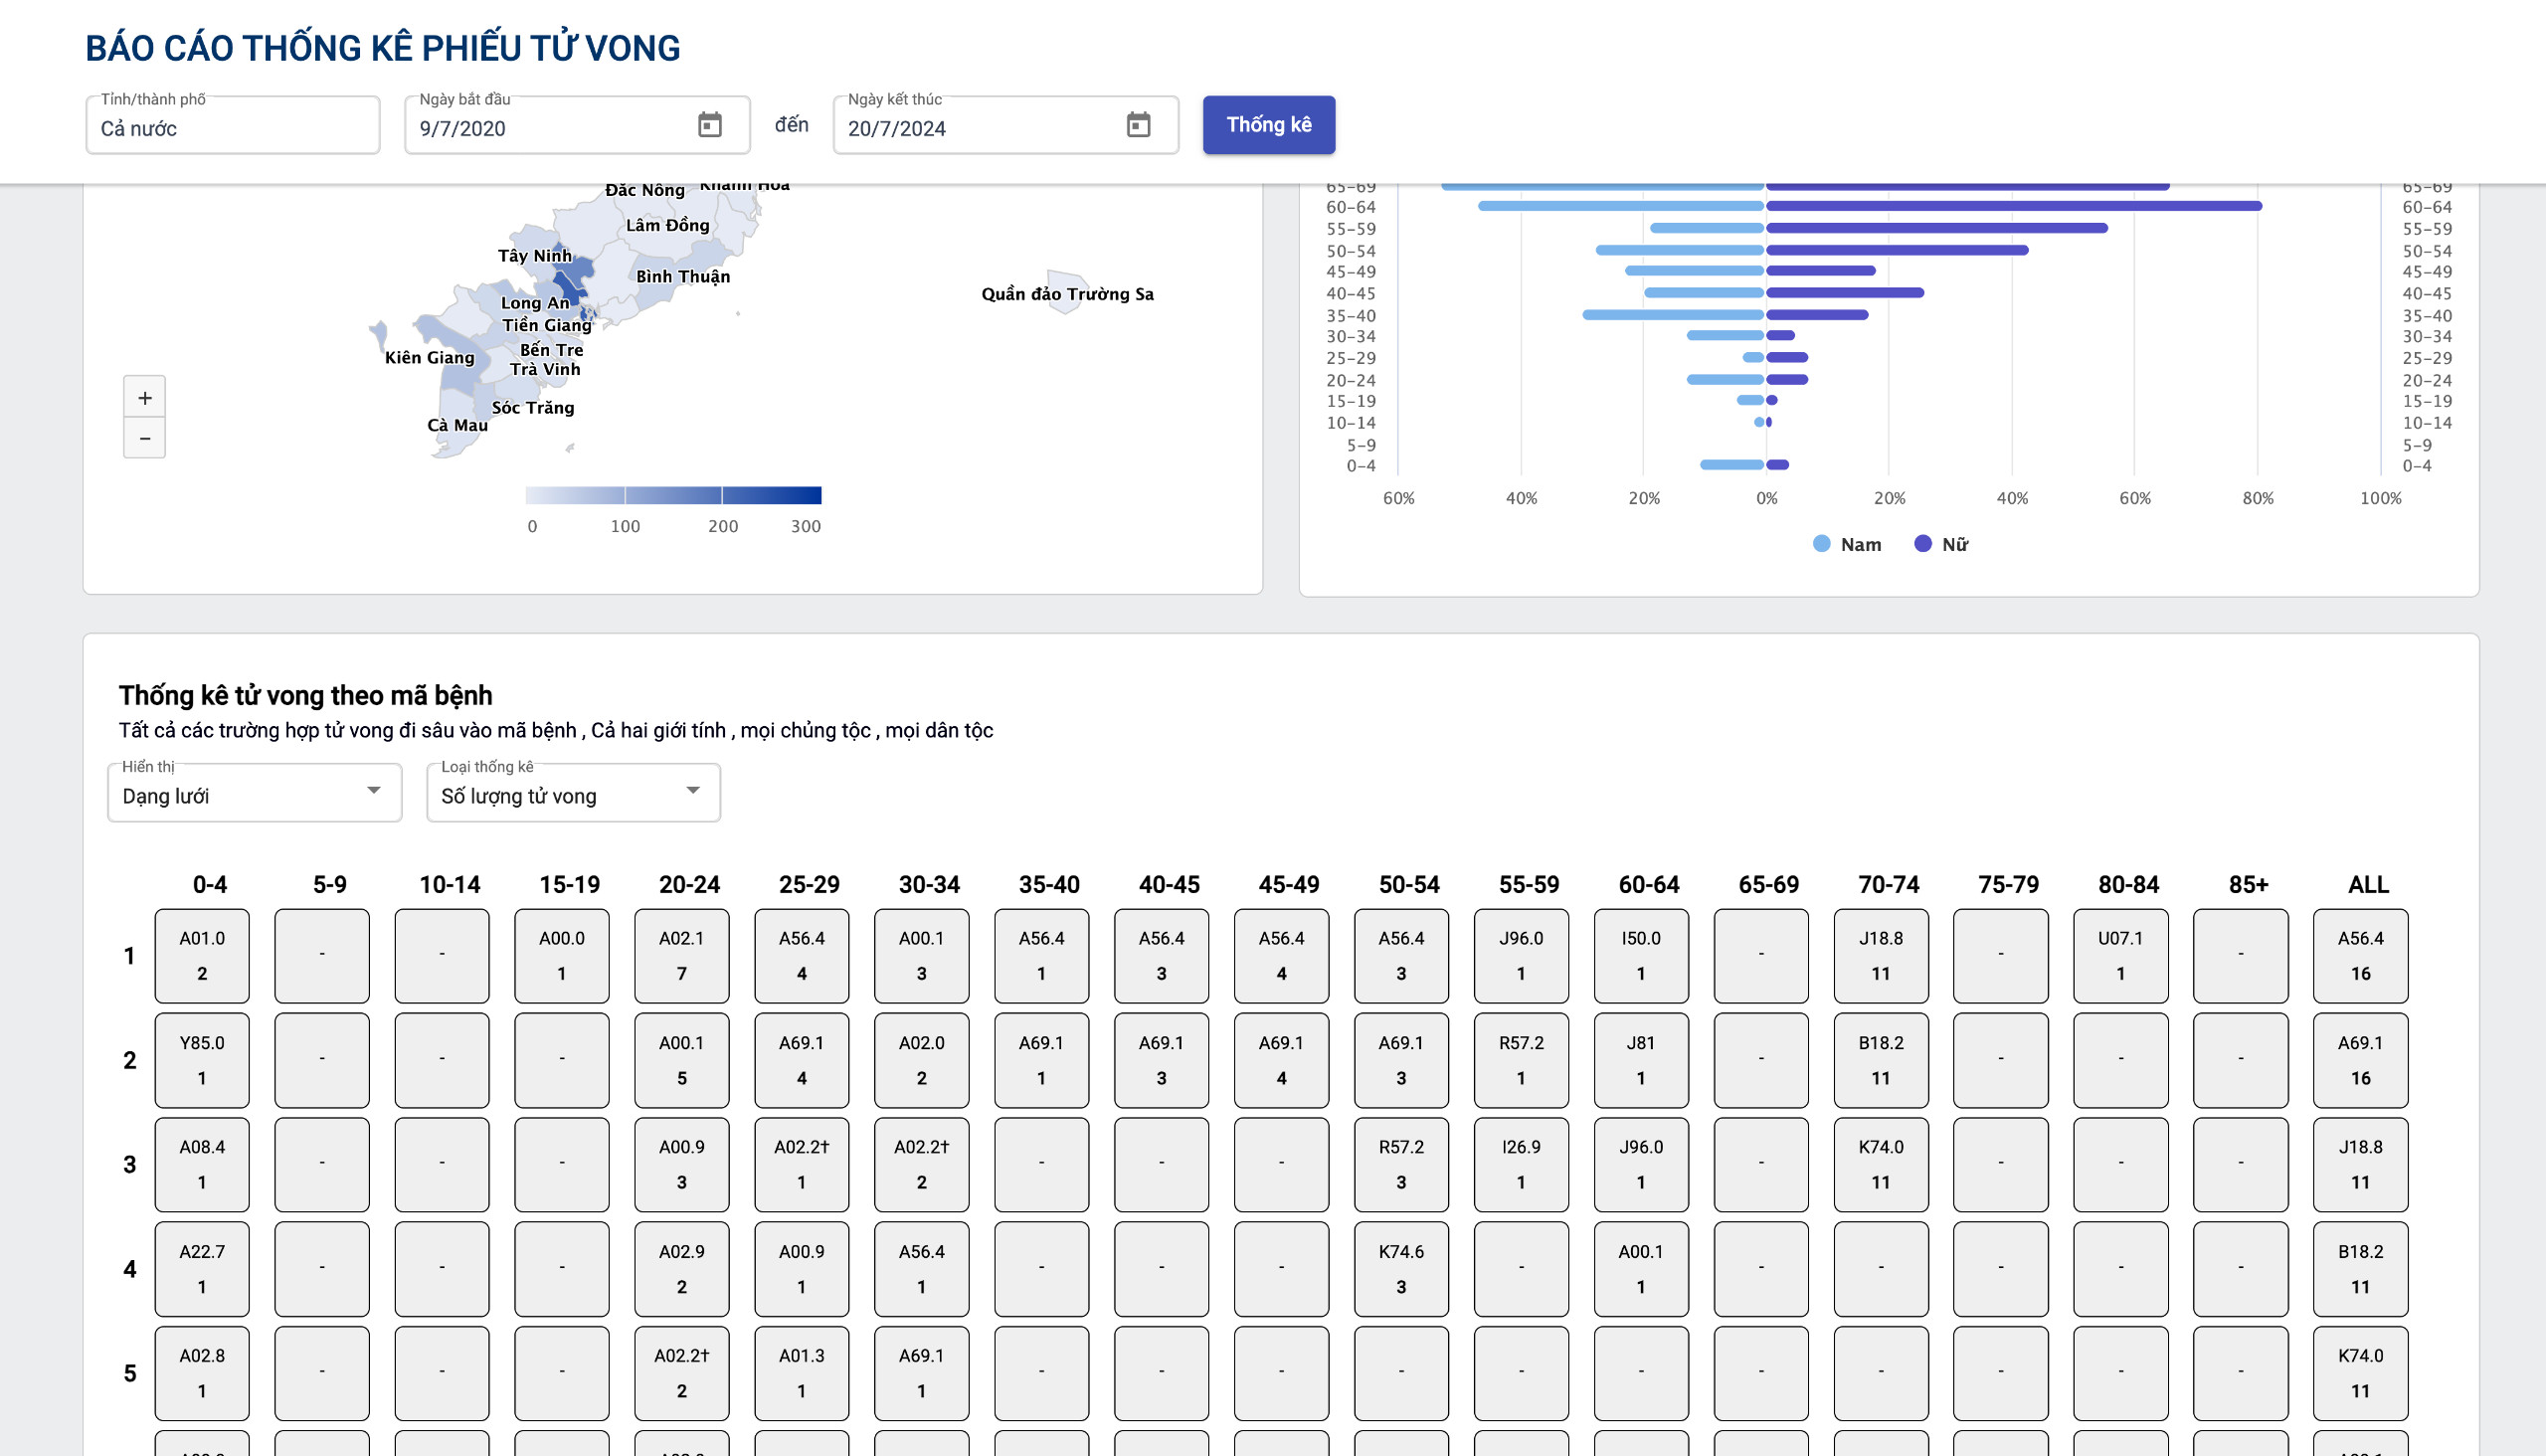Zoom in on the province map
Image resolution: width=2546 pixels, height=1456 pixels.
pos(144,396)
